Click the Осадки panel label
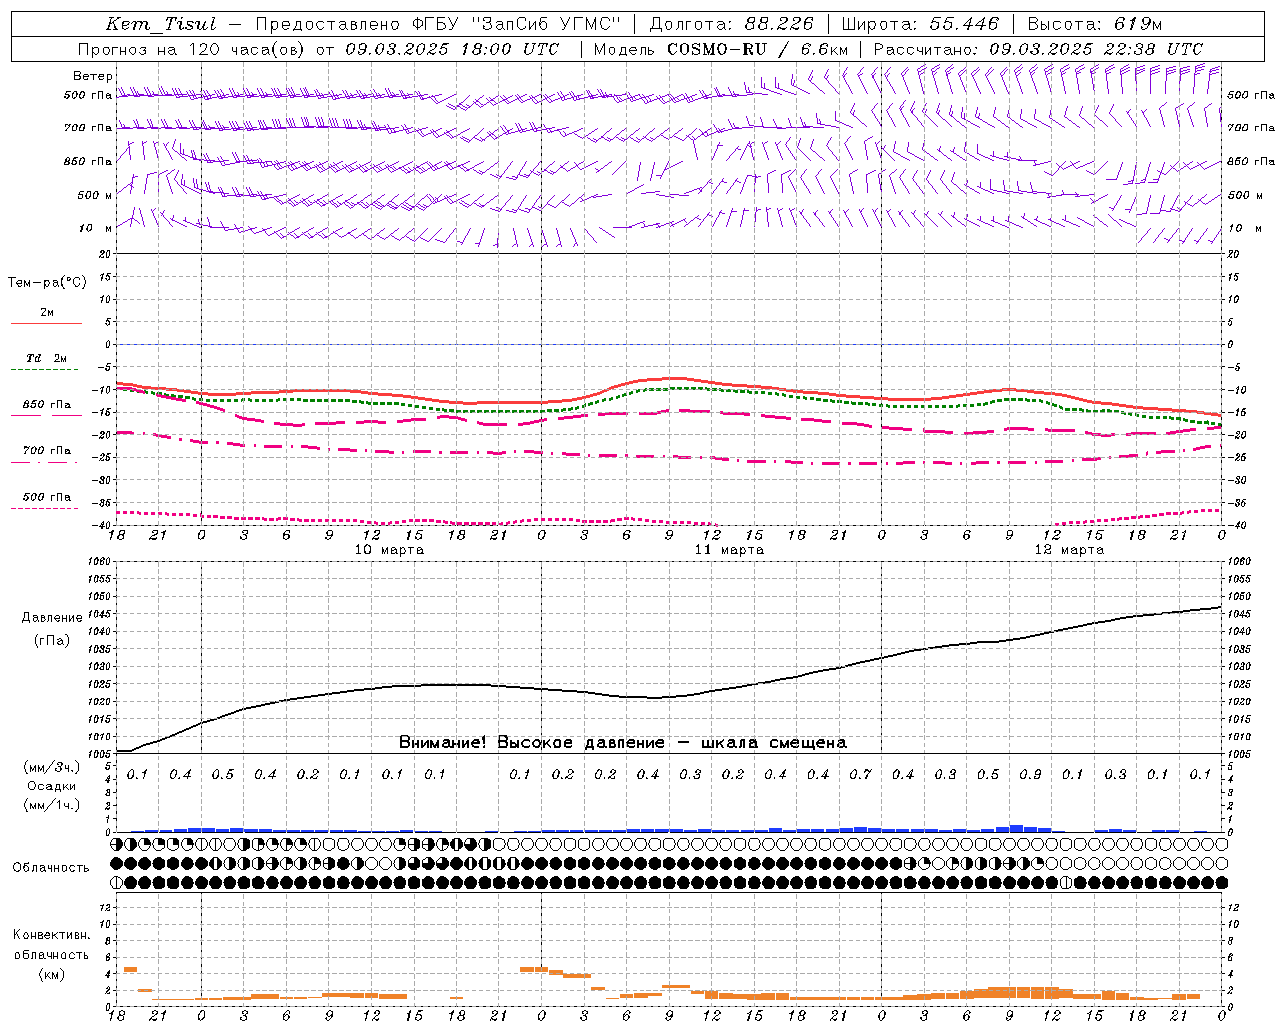 pos(51,786)
